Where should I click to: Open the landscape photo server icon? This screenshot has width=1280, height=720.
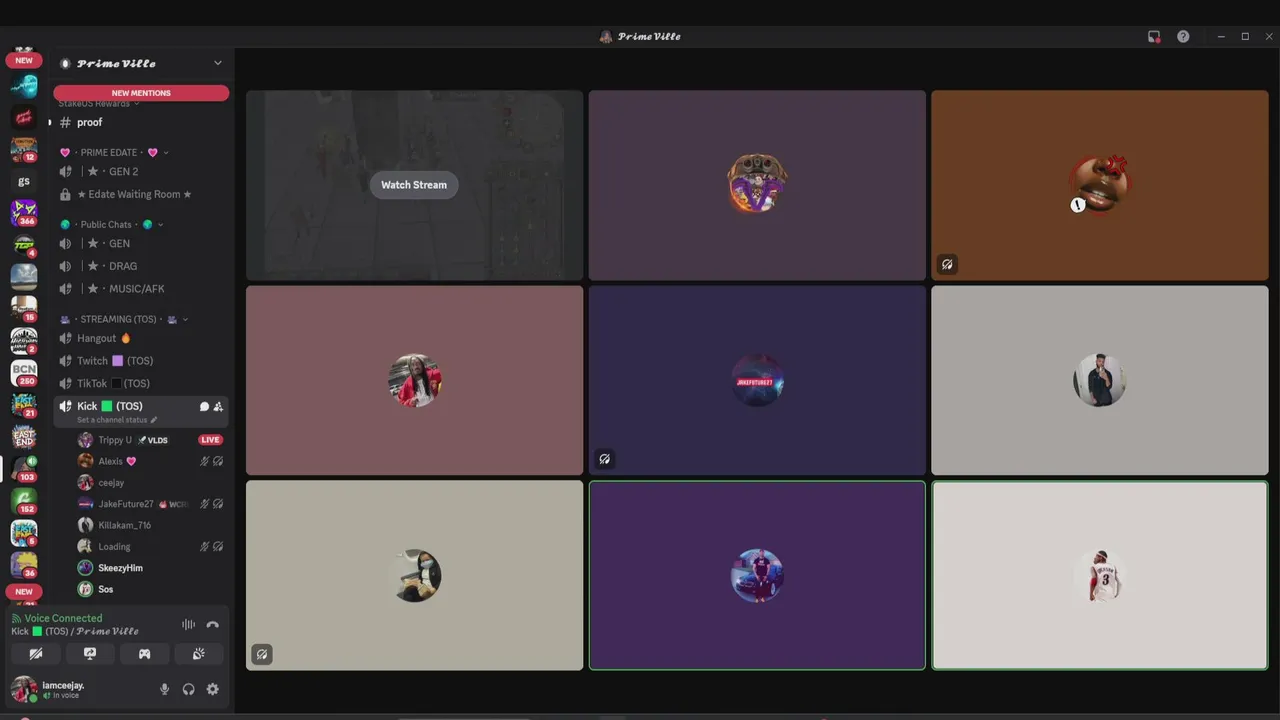point(24,277)
